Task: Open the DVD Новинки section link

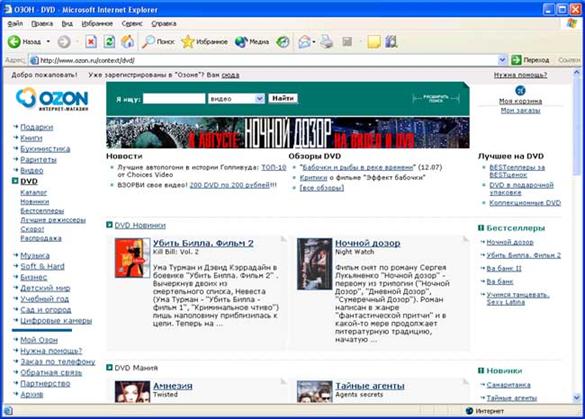Action: pyautogui.click(x=140, y=225)
